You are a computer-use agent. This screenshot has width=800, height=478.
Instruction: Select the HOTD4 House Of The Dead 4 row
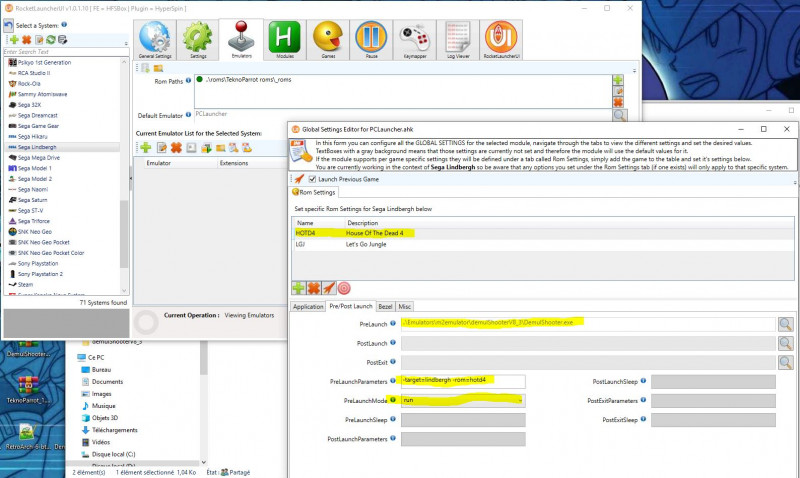coord(543,233)
